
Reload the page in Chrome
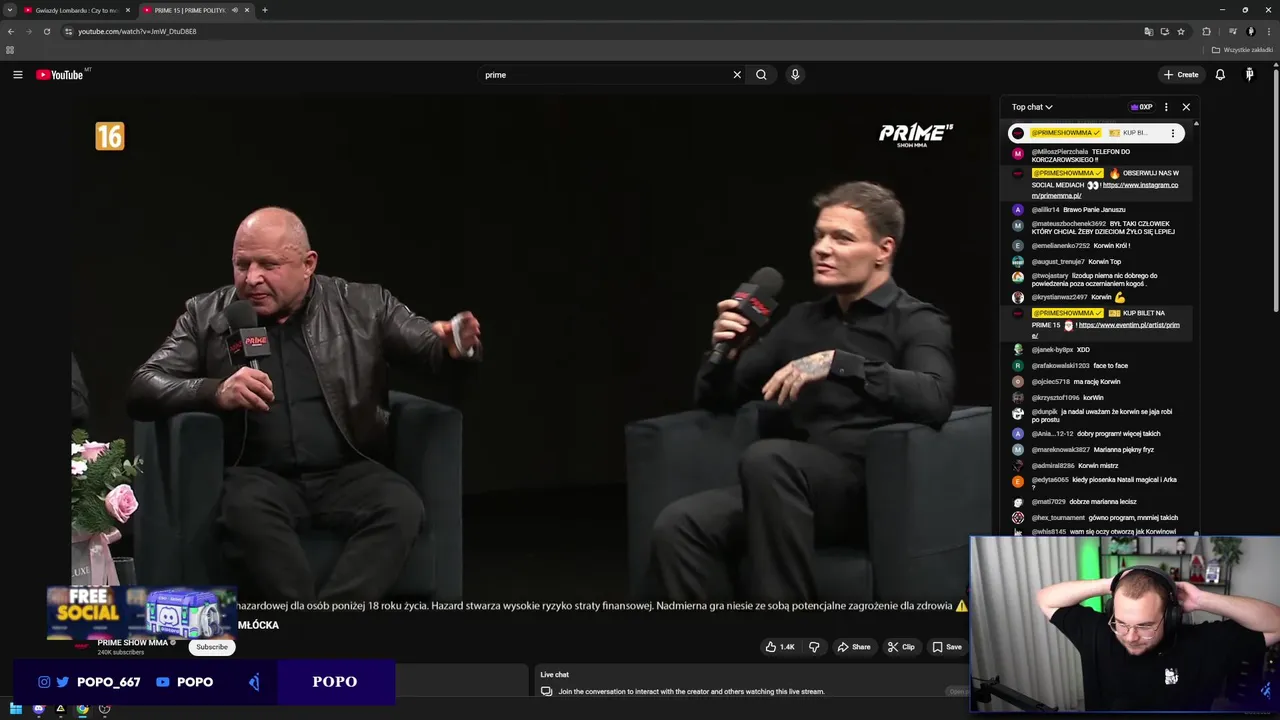pyautogui.click(x=46, y=31)
